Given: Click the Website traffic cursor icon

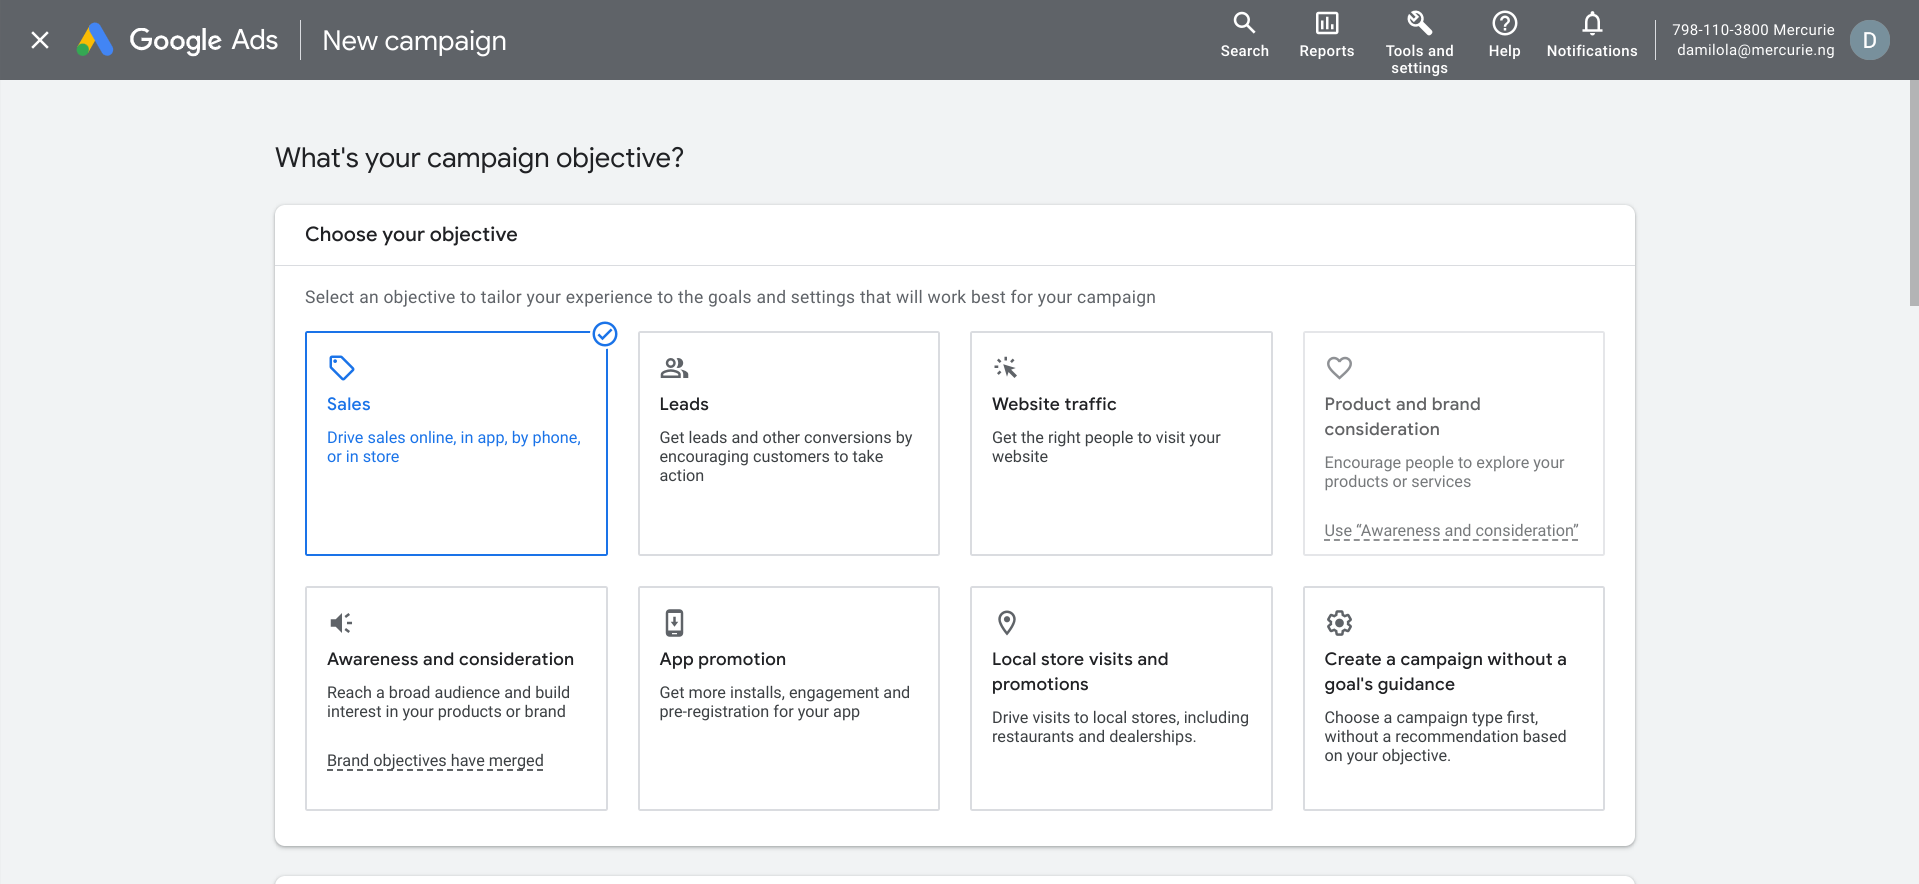Looking at the screenshot, I should coord(1006,368).
